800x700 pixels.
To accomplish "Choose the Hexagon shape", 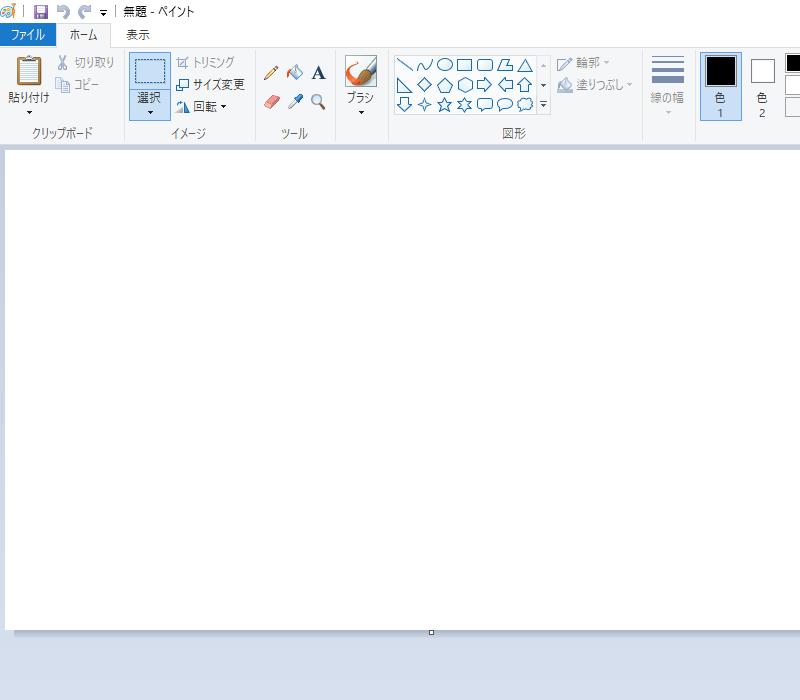I will (465, 85).
